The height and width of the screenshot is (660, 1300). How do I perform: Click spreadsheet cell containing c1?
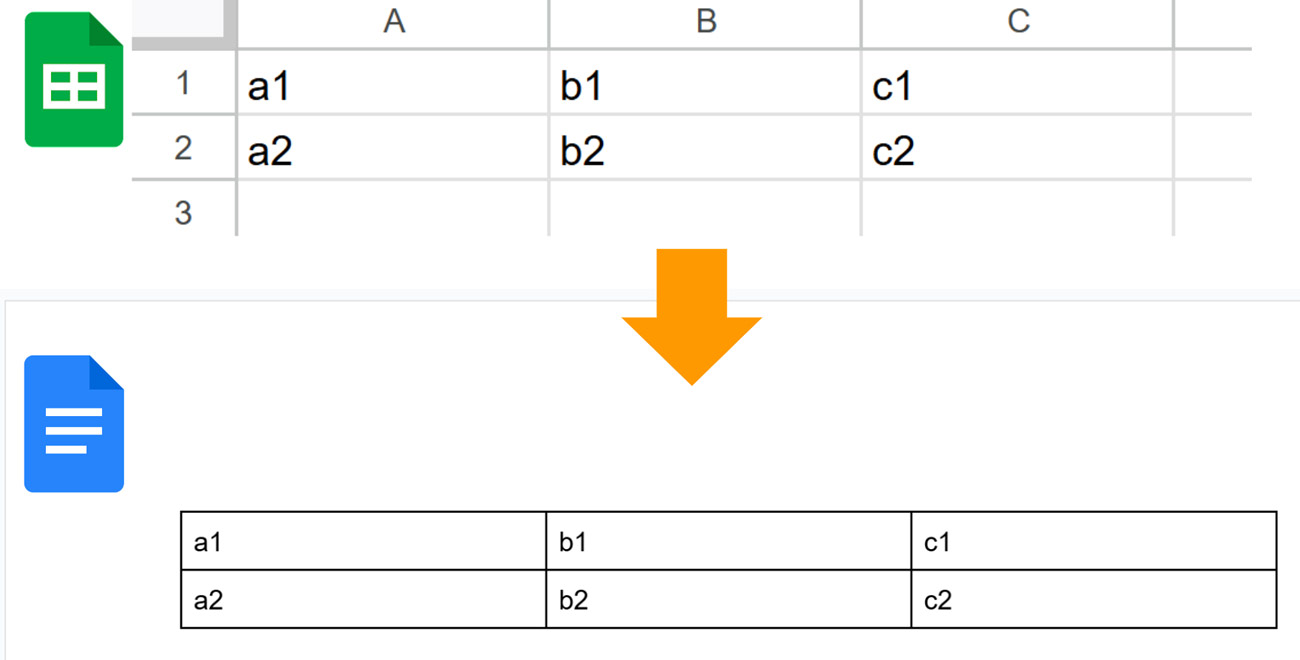(x=1017, y=82)
